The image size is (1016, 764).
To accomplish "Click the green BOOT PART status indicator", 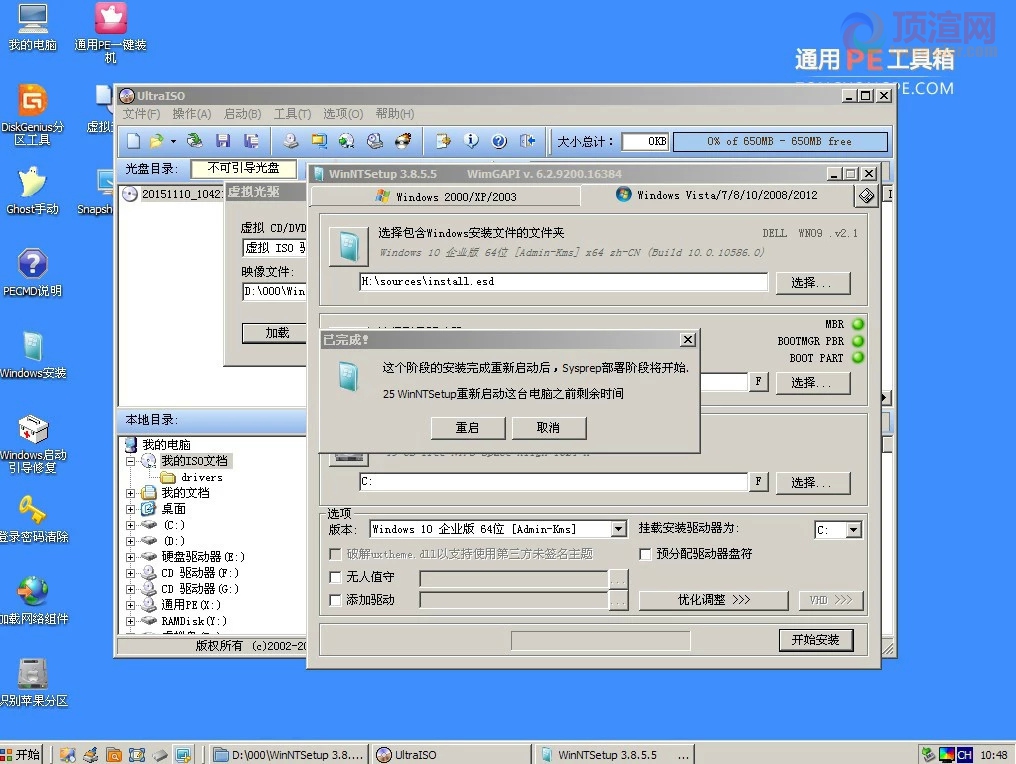I will point(858,358).
